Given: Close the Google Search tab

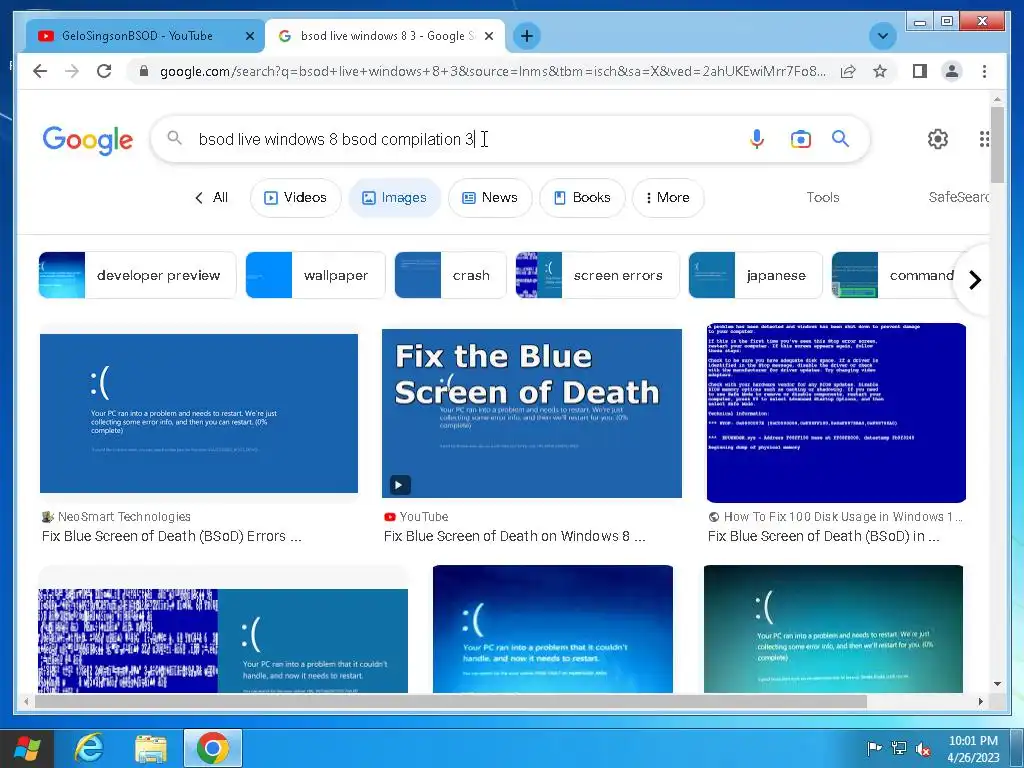Looking at the screenshot, I should [488, 37].
